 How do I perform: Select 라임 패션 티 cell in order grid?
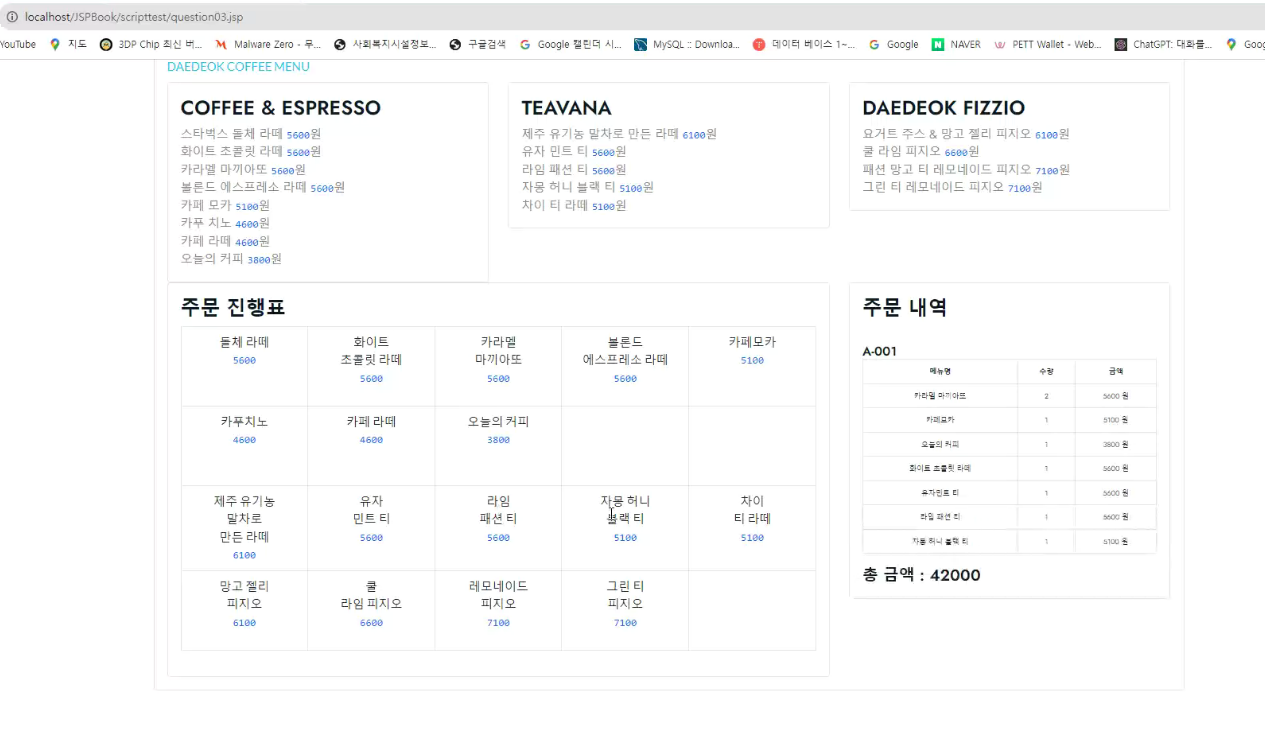[x=498, y=528]
